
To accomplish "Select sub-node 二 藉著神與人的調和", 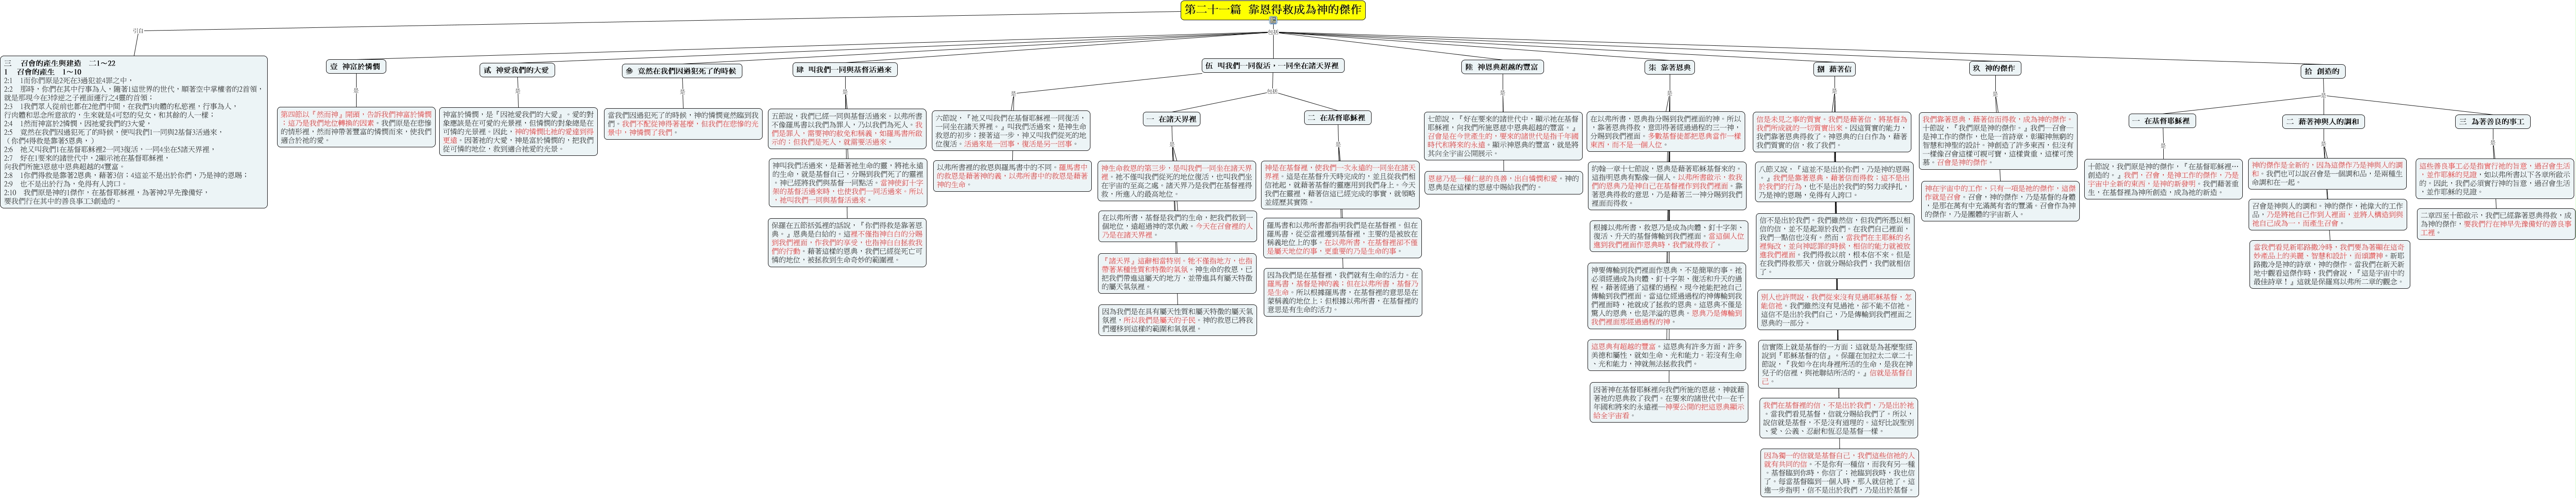I will click(x=2323, y=122).
